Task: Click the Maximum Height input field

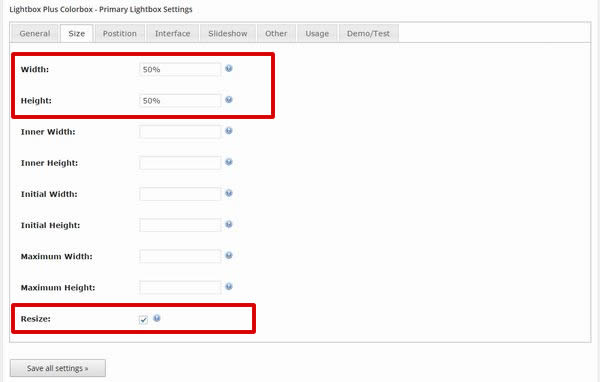Action: 180,287
